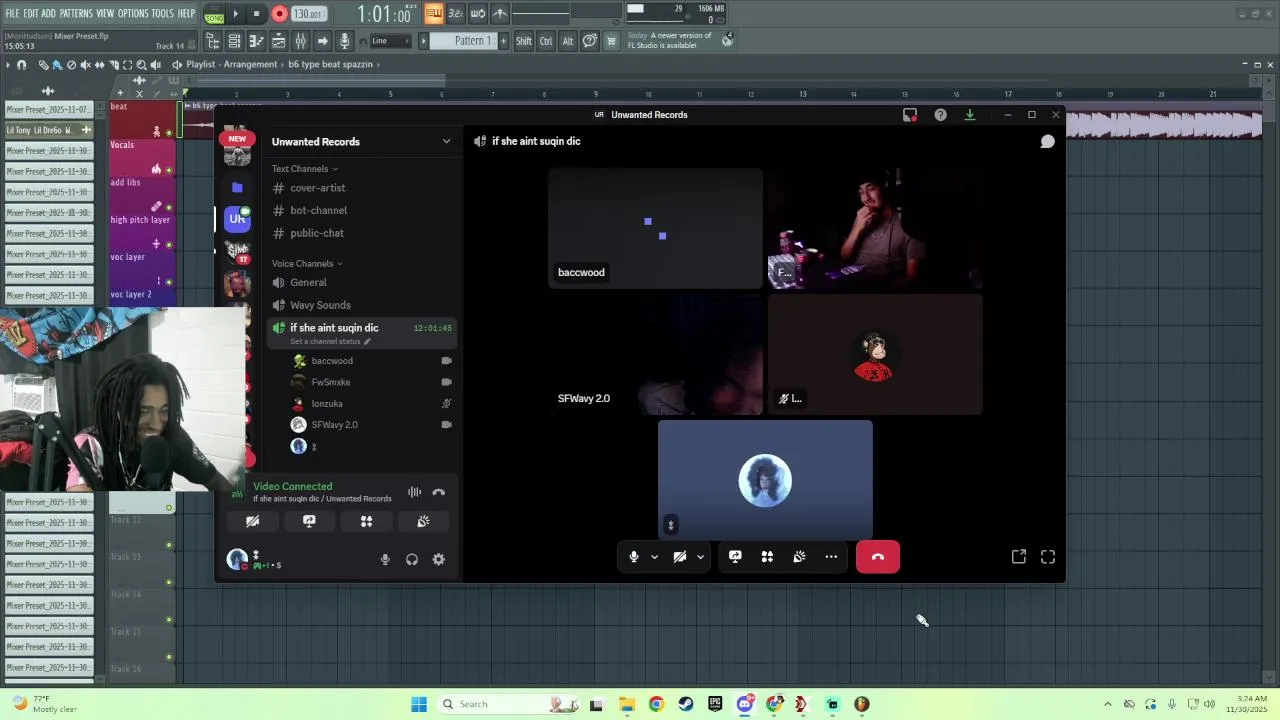The height and width of the screenshot is (720, 1280).
Task: Click the red disconnect call button
Action: tap(878, 557)
